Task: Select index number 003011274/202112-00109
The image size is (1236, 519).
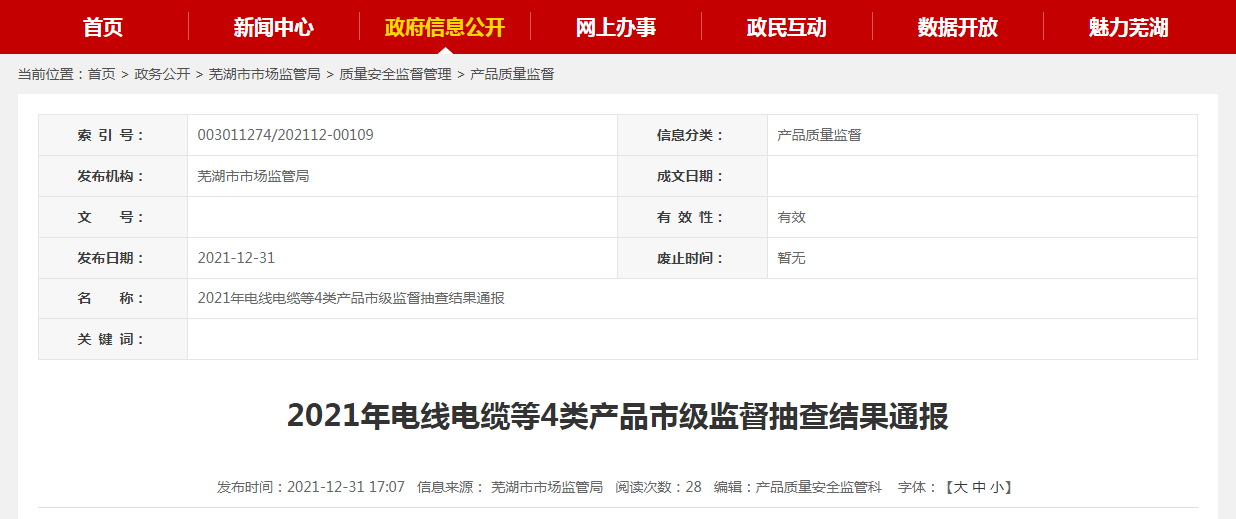Action: tap(286, 135)
